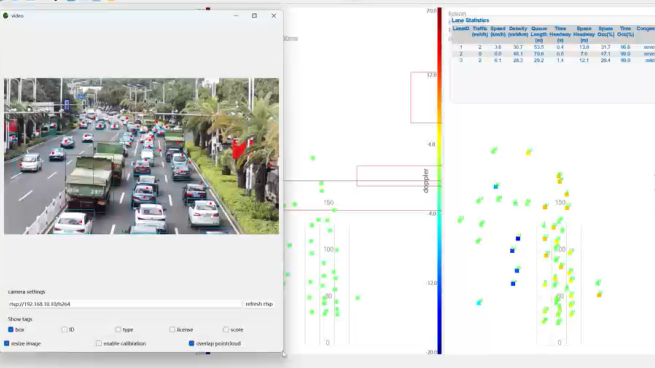Toggle the box tag checkbox
Image resolution: width=655 pixels, height=368 pixels.
11,330
